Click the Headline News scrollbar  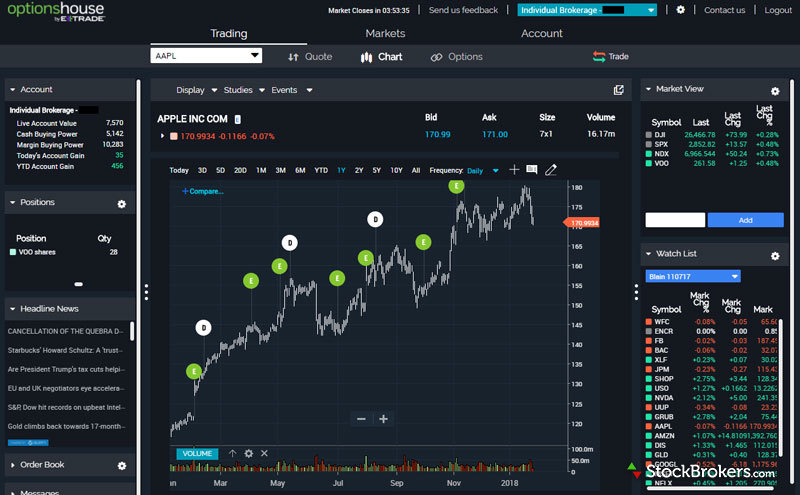pyautogui.click(x=132, y=331)
